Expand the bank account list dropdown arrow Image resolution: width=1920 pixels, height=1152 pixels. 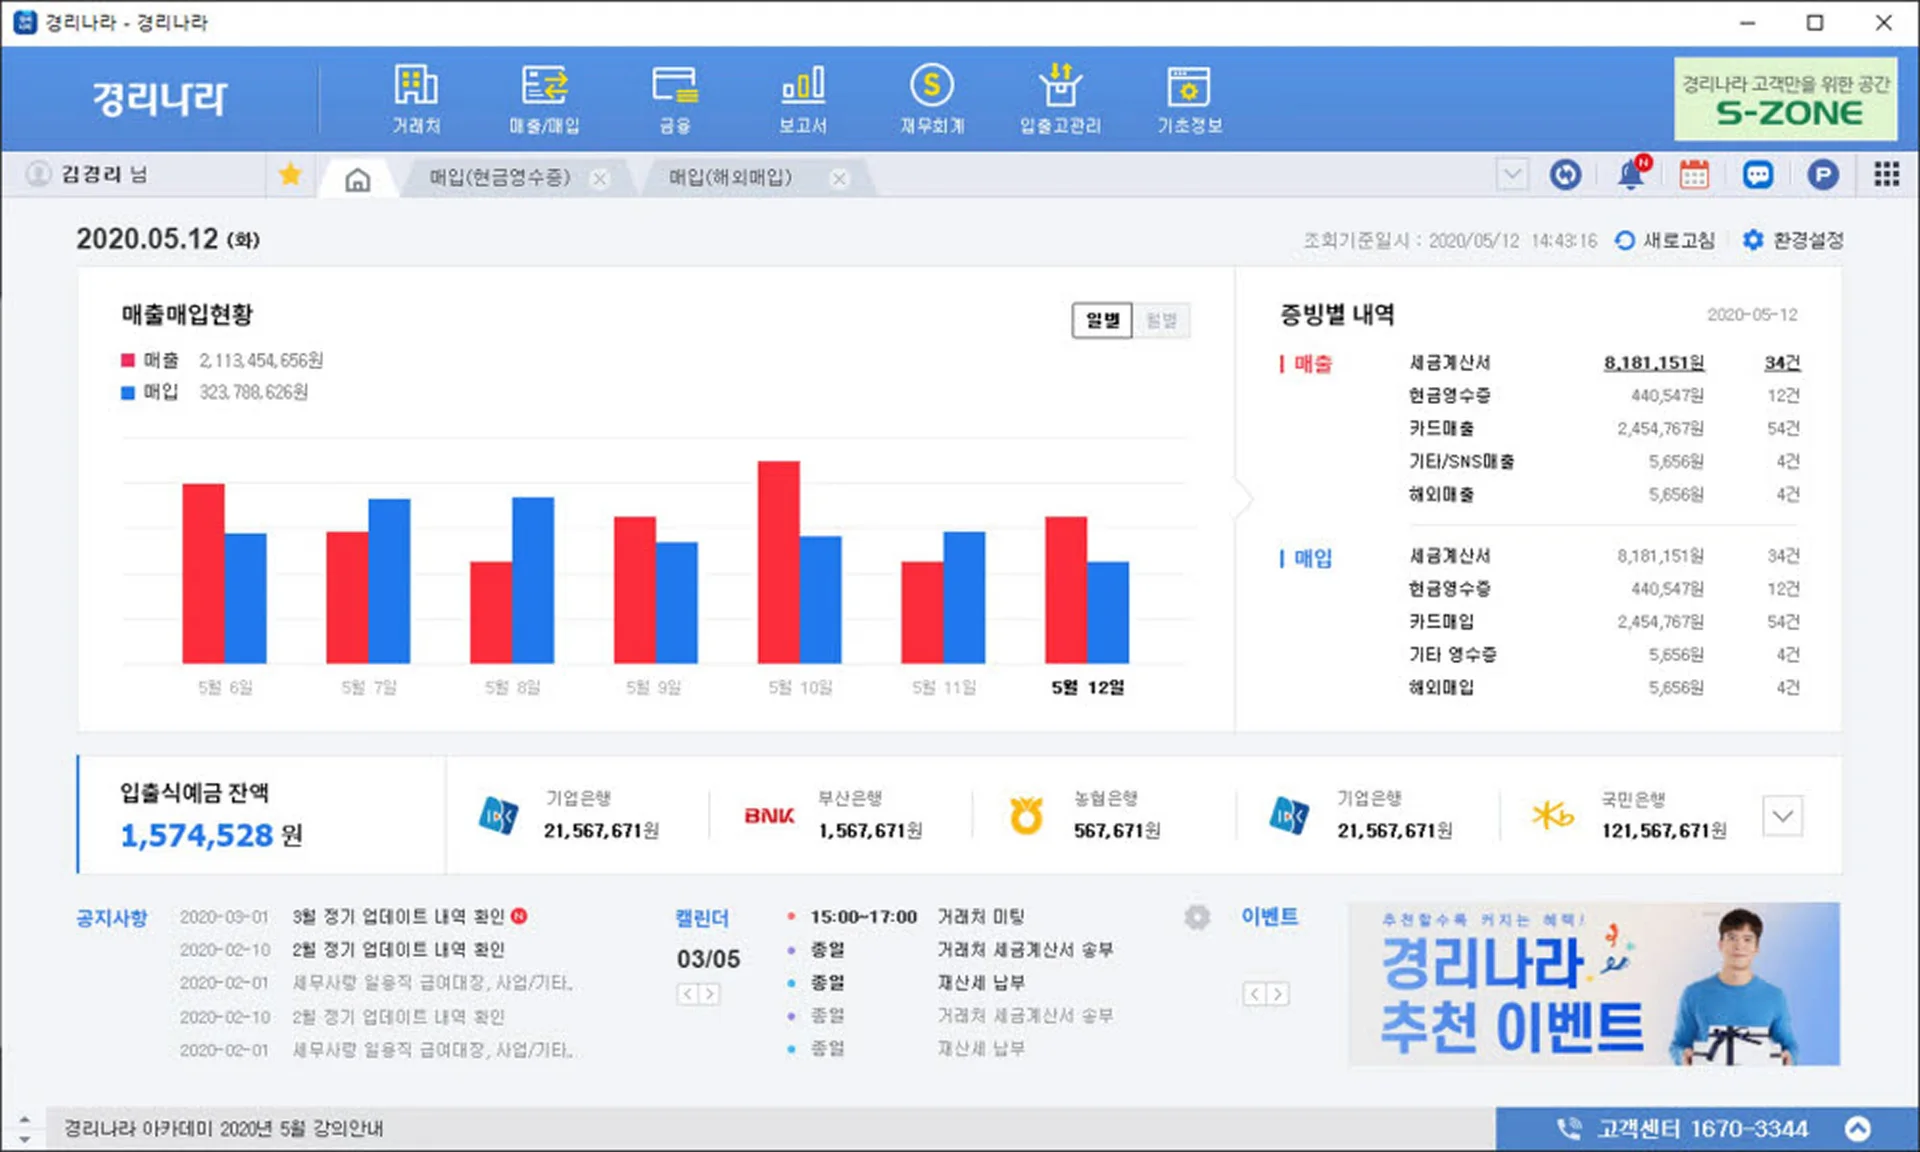pos(1782,816)
